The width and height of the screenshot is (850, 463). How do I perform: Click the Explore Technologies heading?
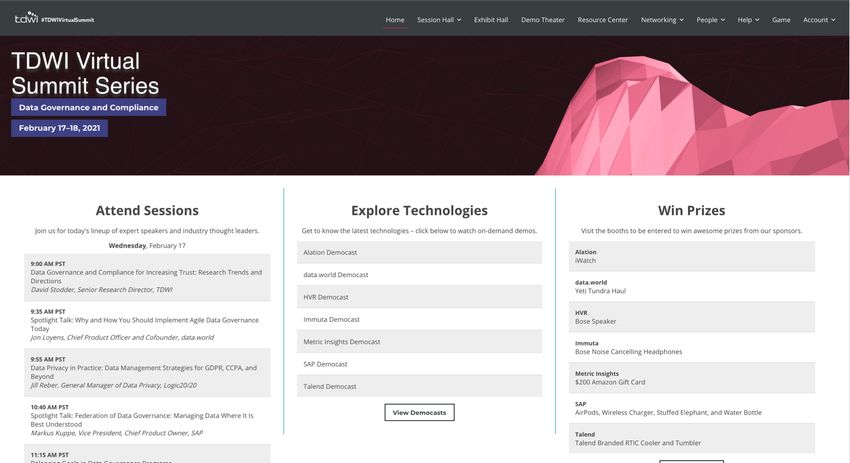(x=419, y=210)
